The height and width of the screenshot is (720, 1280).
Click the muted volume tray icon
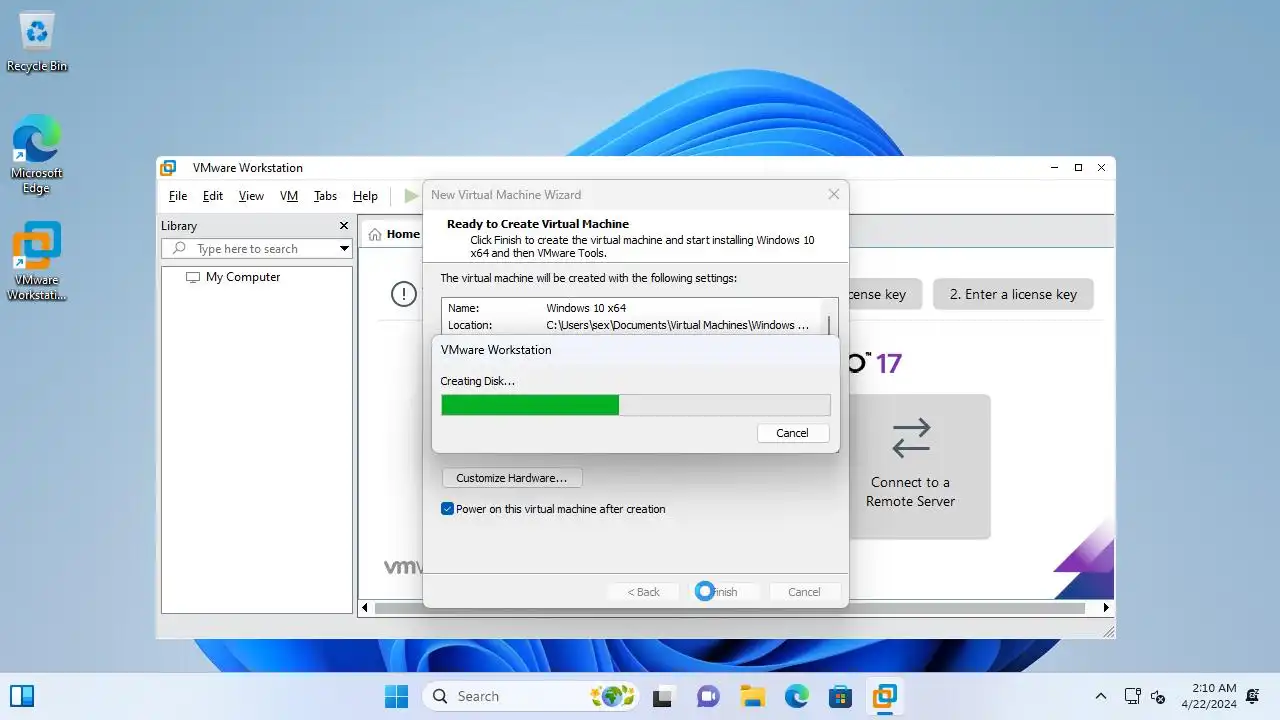tap(1159, 697)
